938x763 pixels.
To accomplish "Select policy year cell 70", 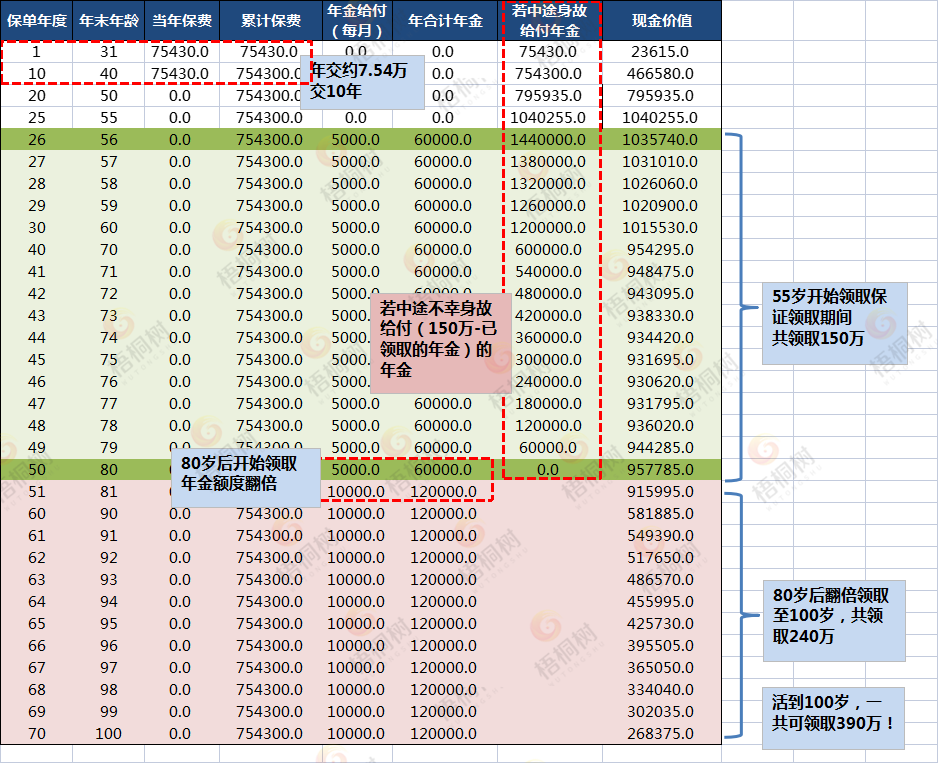I will (36, 734).
